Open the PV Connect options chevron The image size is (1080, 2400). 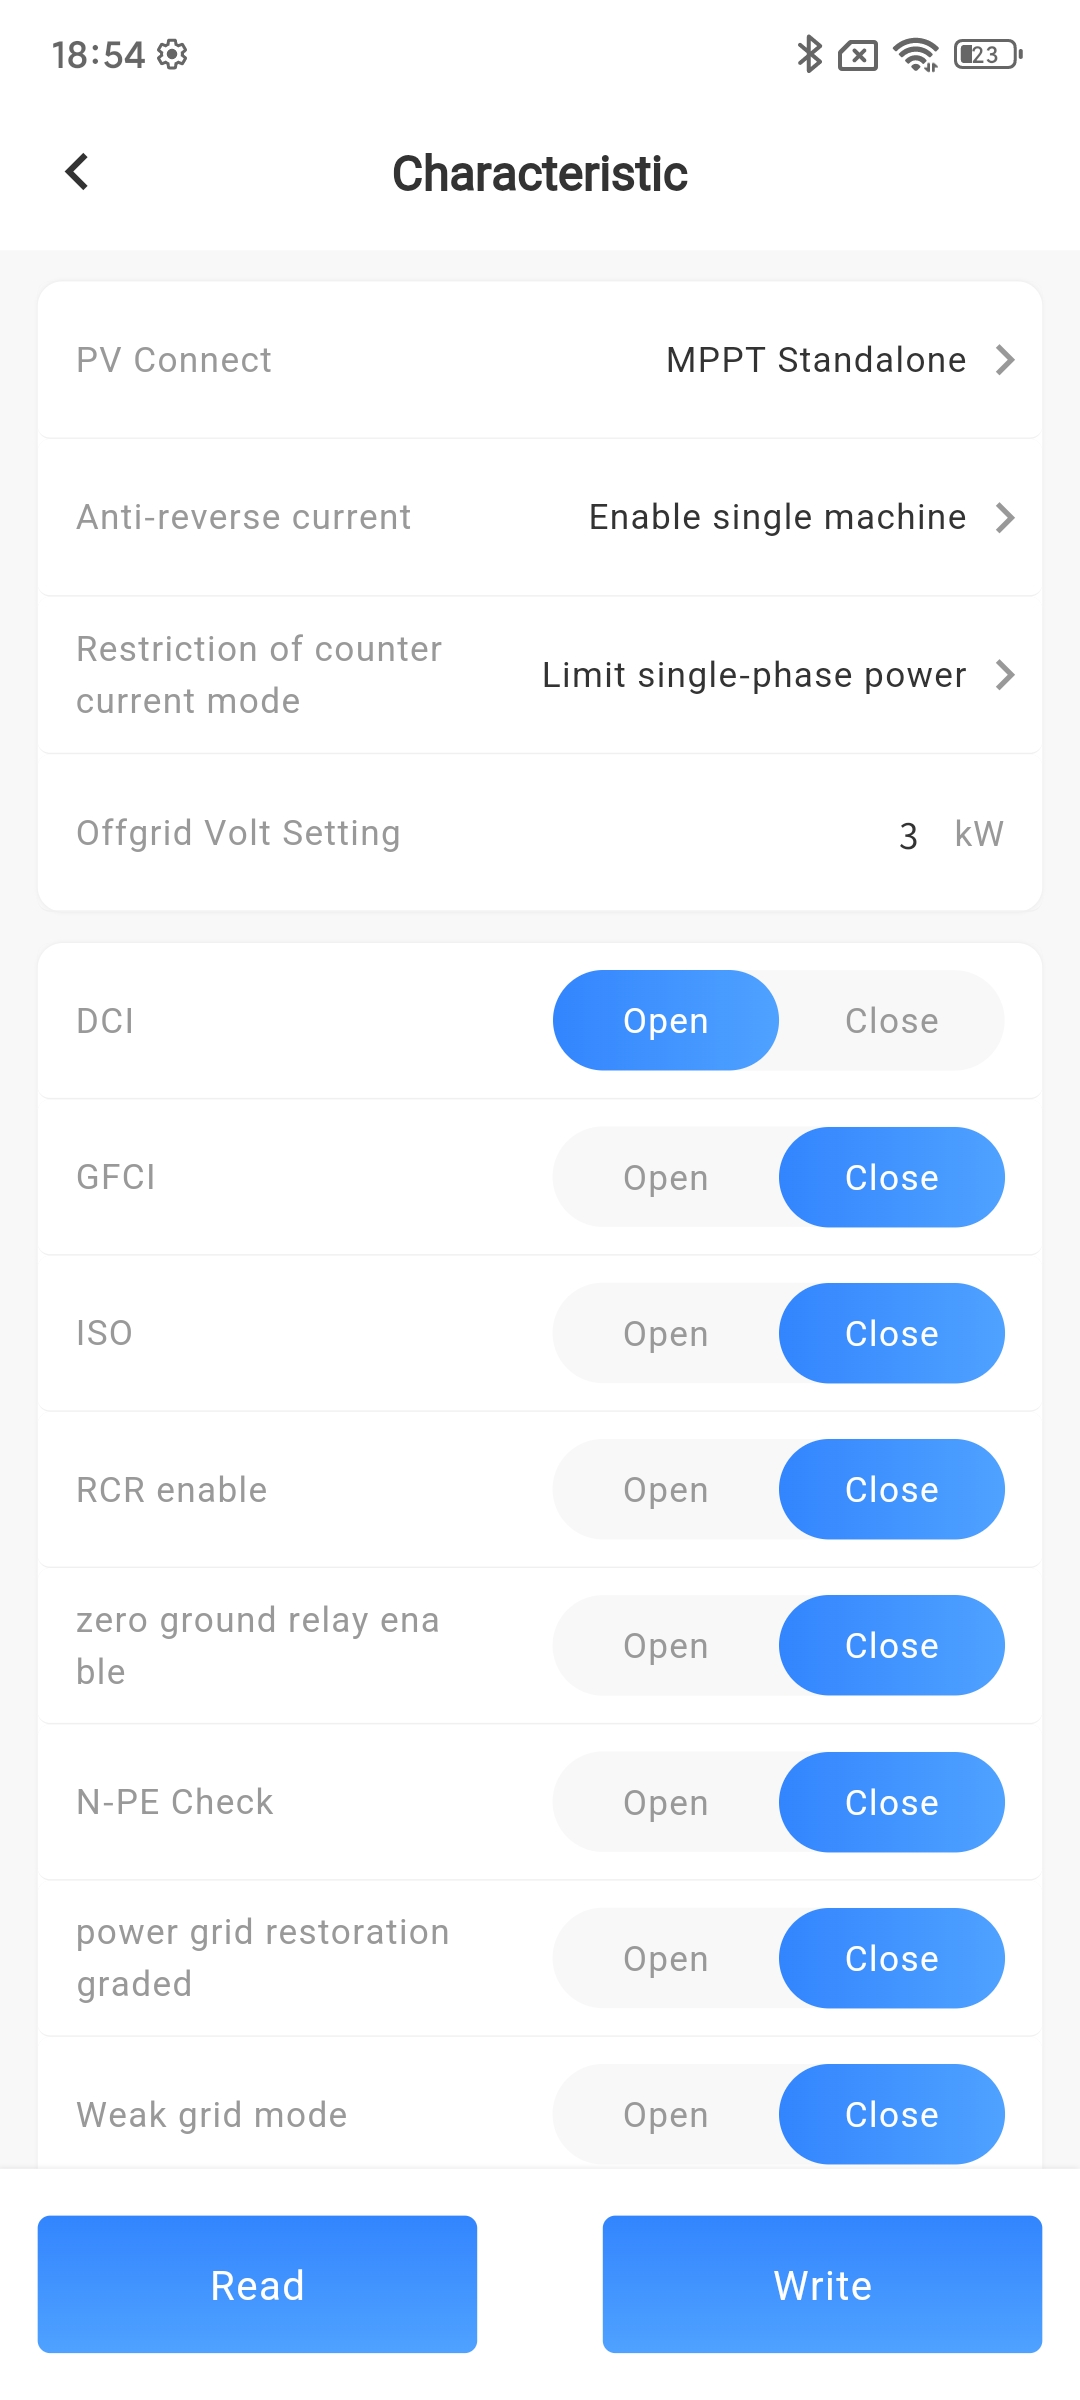pos(1005,360)
